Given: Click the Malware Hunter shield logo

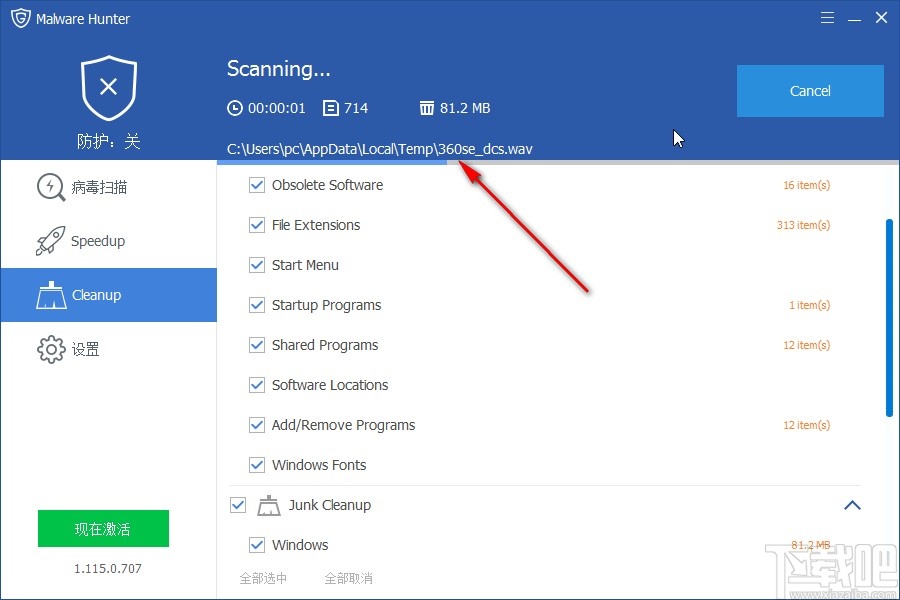Looking at the screenshot, I should (x=21, y=17).
